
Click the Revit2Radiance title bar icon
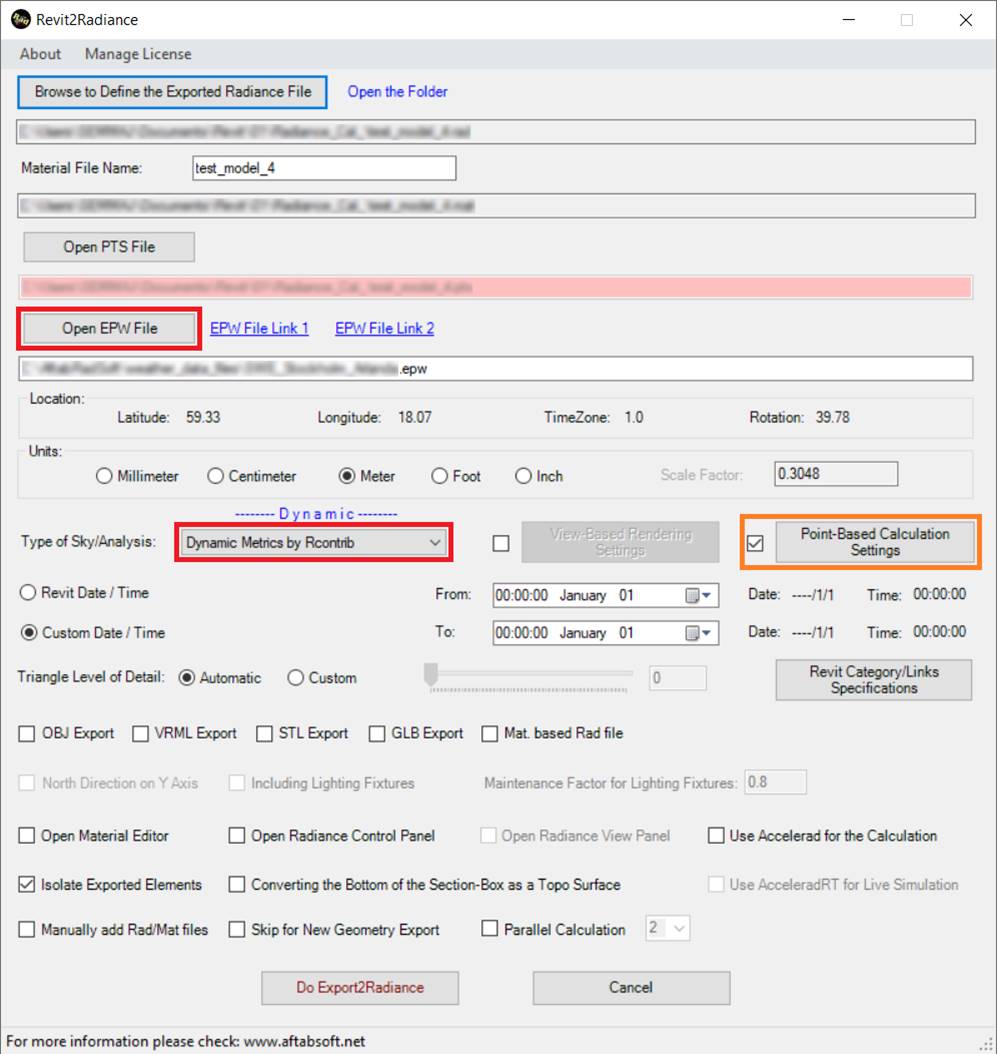pyautogui.click(x=20, y=19)
